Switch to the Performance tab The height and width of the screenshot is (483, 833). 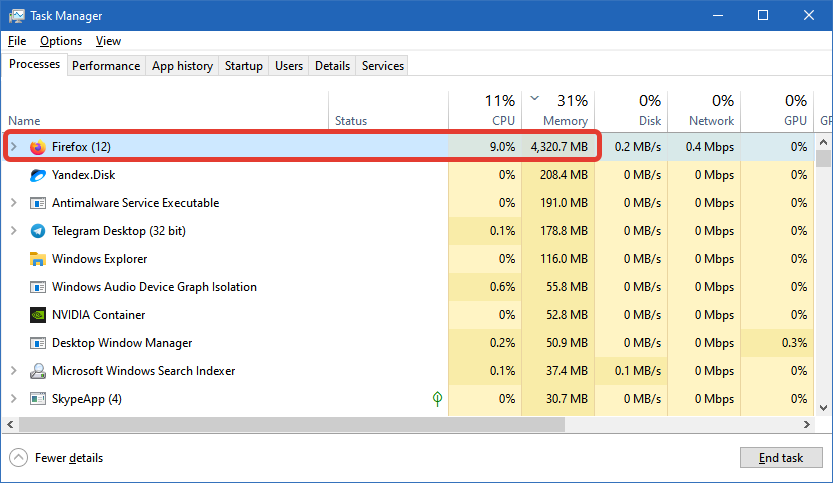(x=106, y=66)
